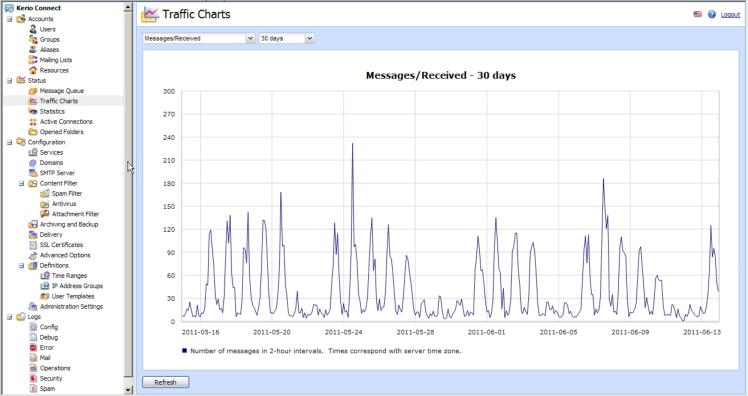Viewport: 748px width, 396px height.
Task: Open the Users icon under Accounts
Action: (x=33, y=29)
